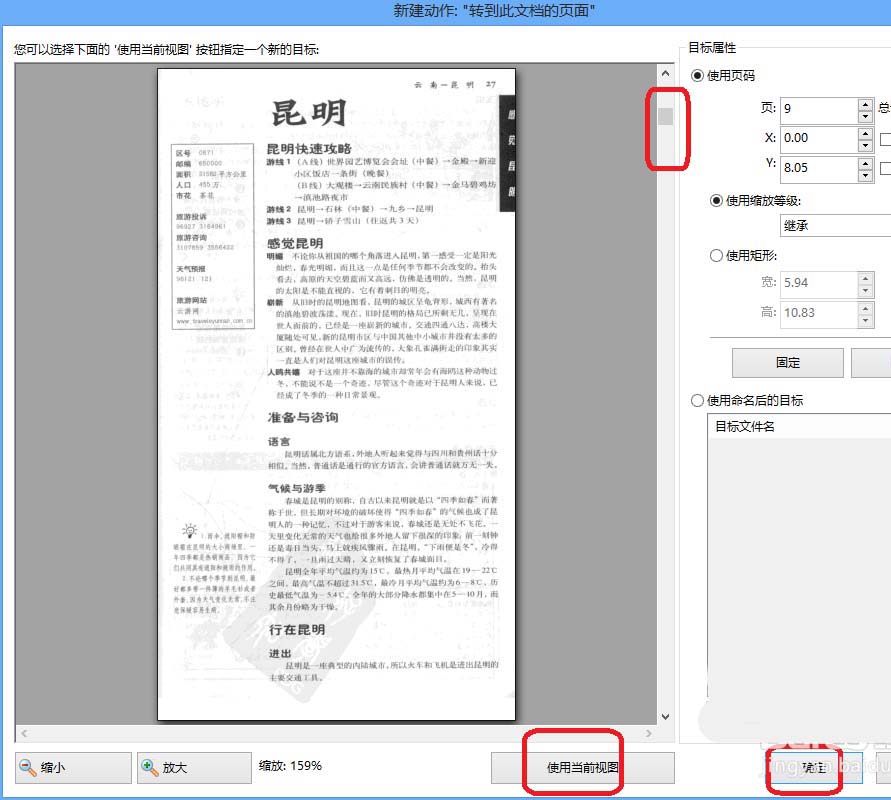Click the scrollbar up arrow icon
Image resolution: width=891 pixels, height=800 pixels.
(x=665, y=72)
